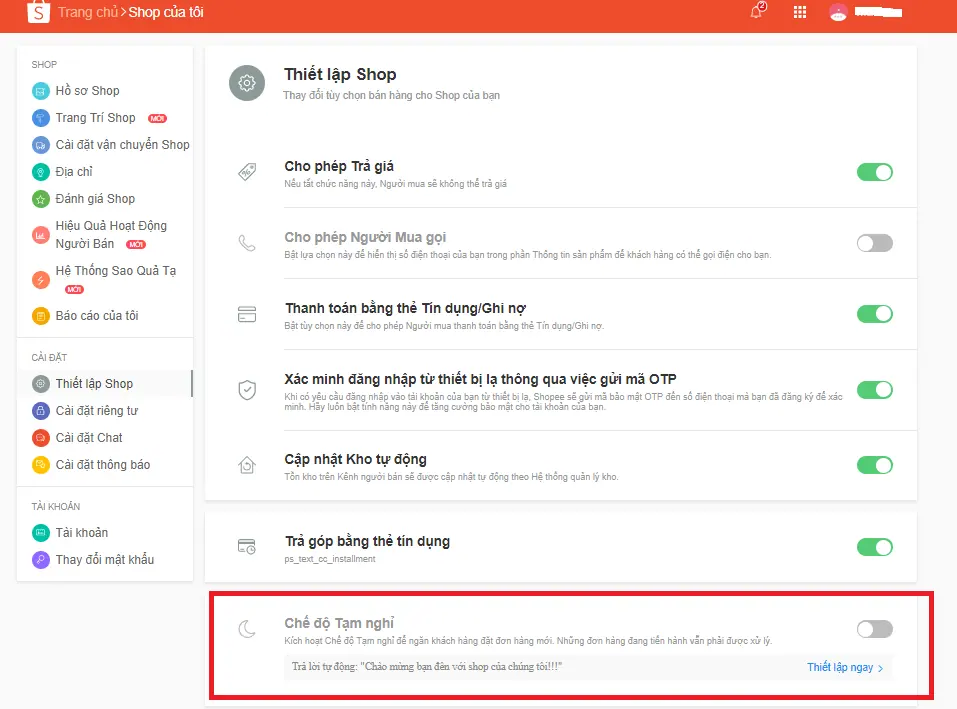The width and height of the screenshot is (957, 709).
Task: Enable the Cho phép Người Mua gọi toggle
Action: 875,243
